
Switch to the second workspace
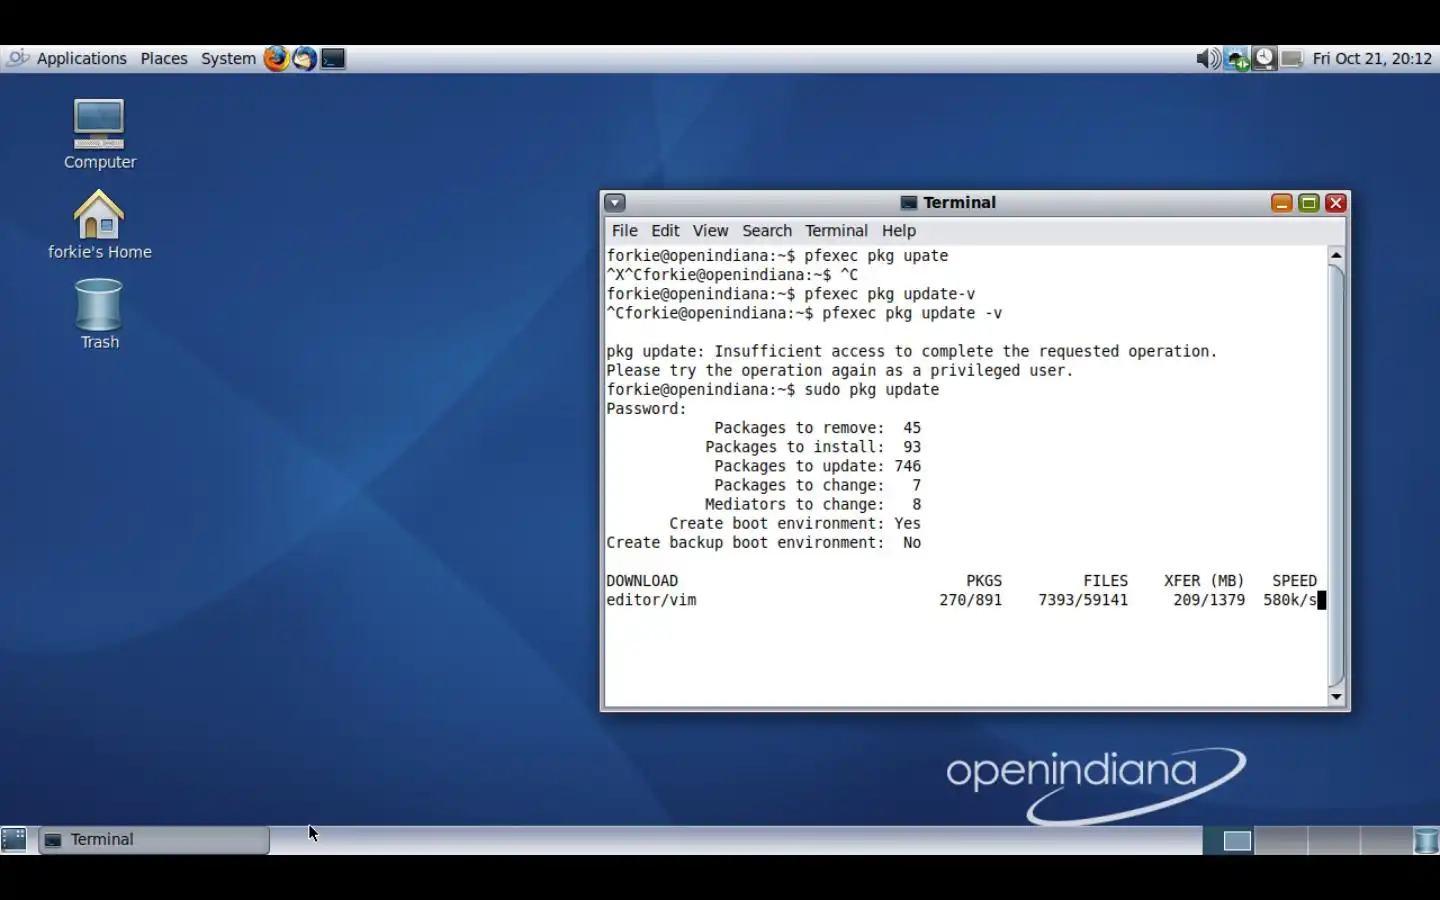tap(1281, 840)
